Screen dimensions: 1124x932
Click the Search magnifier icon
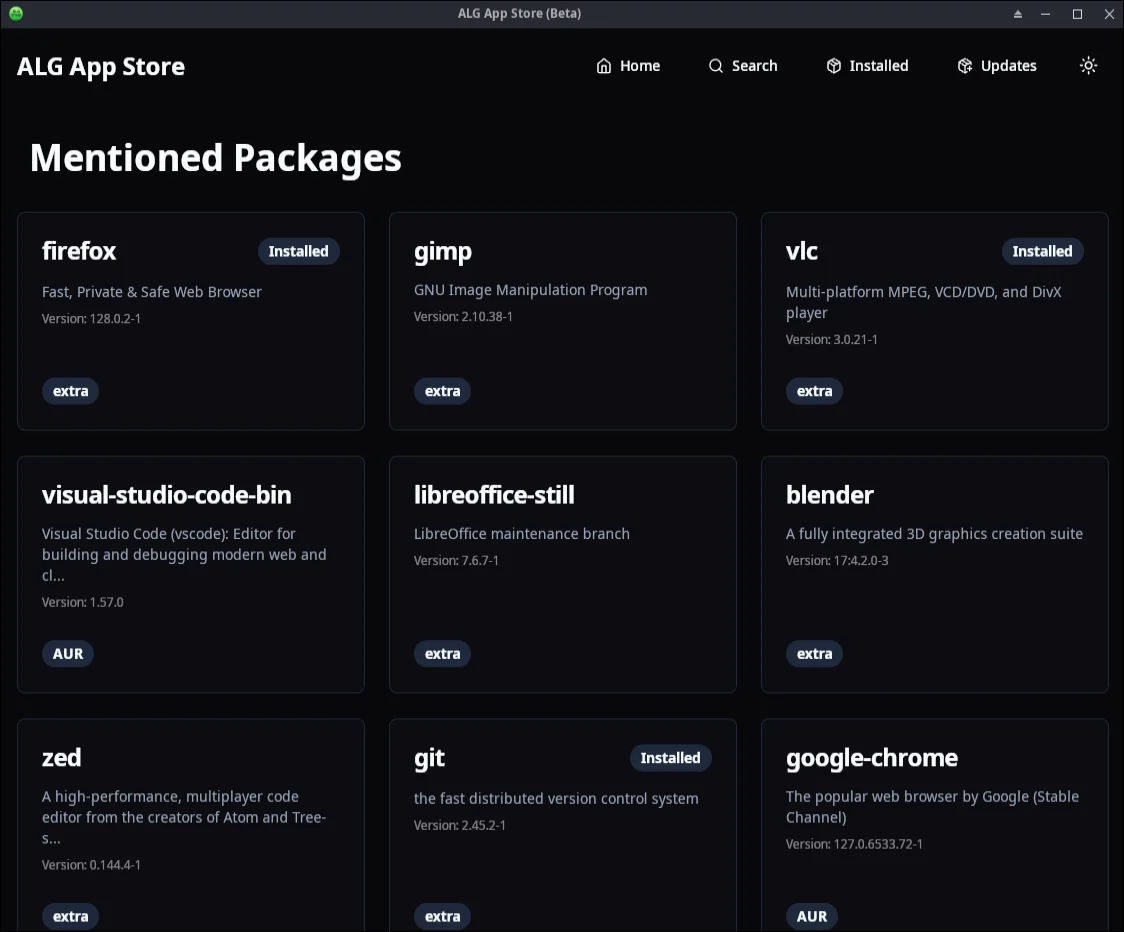[x=715, y=66]
